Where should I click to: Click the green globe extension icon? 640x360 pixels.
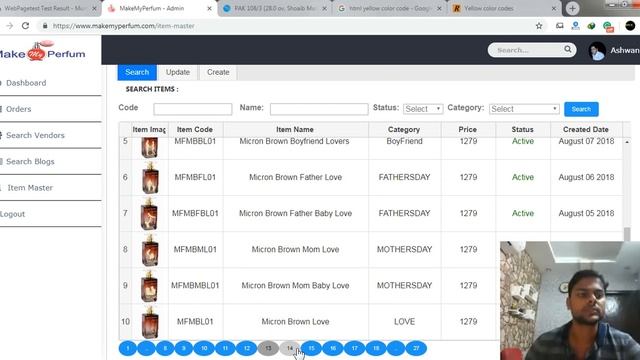click(x=591, y=26)
